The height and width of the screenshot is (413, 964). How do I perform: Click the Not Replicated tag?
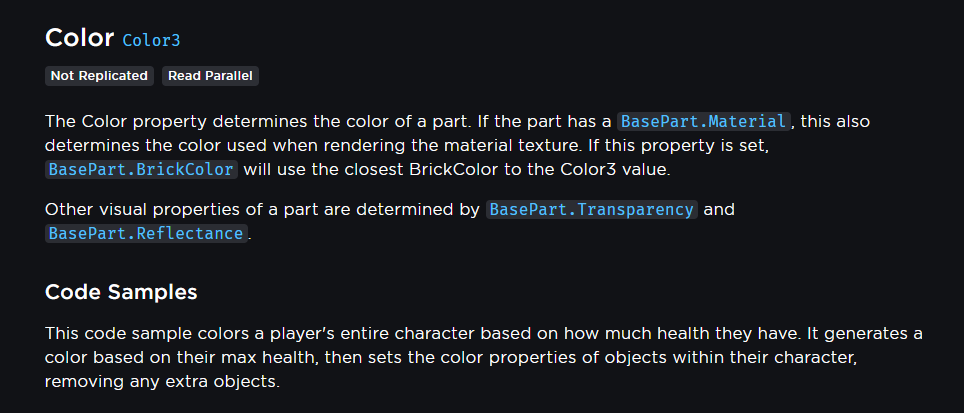pos(99,76)
